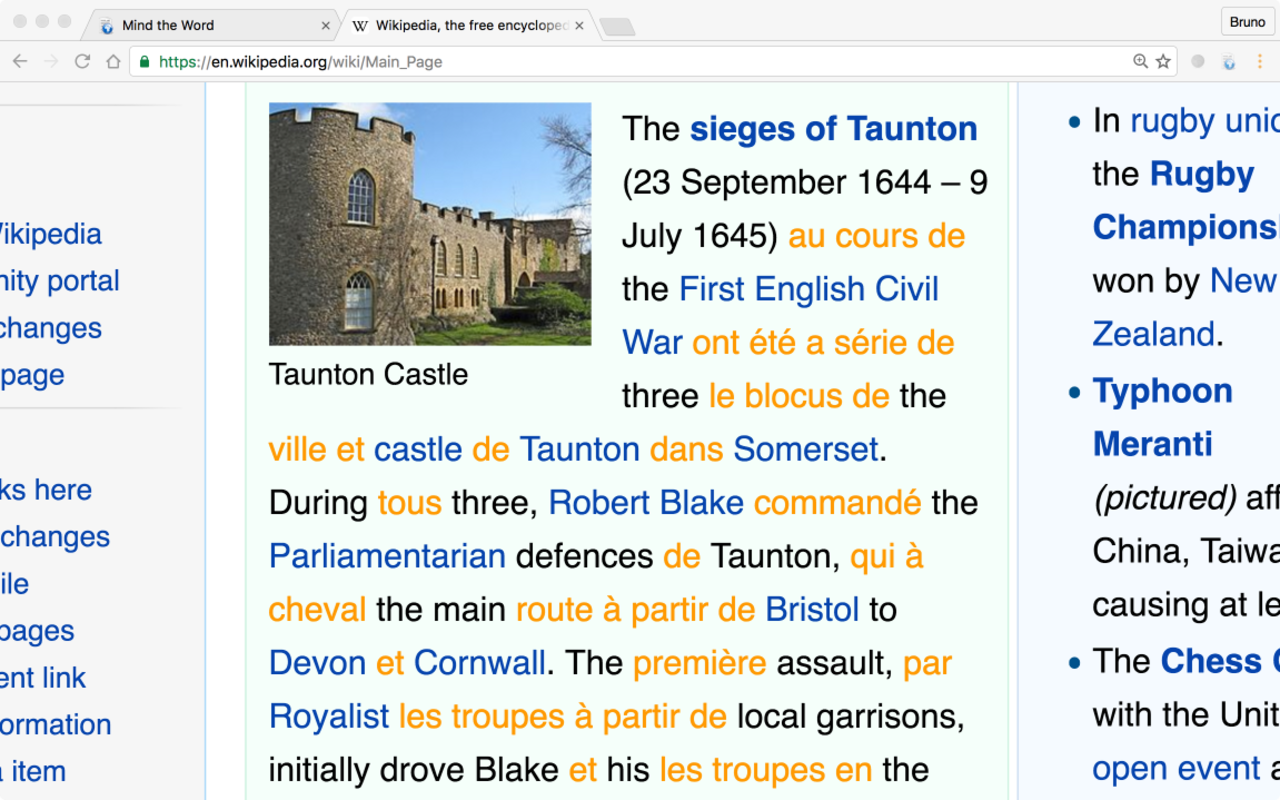Open the Taunton Castle image
This screenshot has width=1280, height=800.
(x=430, y=224)
